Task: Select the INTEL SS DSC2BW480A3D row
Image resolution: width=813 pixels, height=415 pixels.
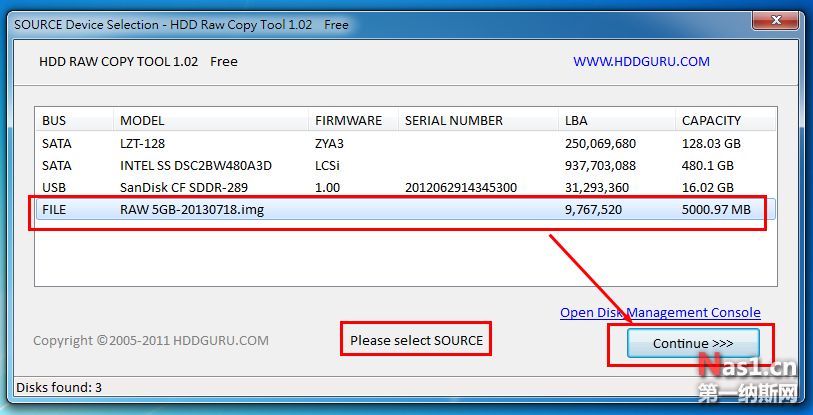Action: click(405, 166)
